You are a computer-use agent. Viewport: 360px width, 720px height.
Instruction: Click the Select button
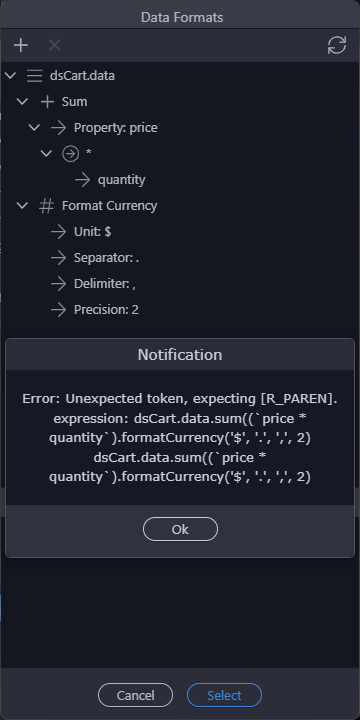coord(224,695)
